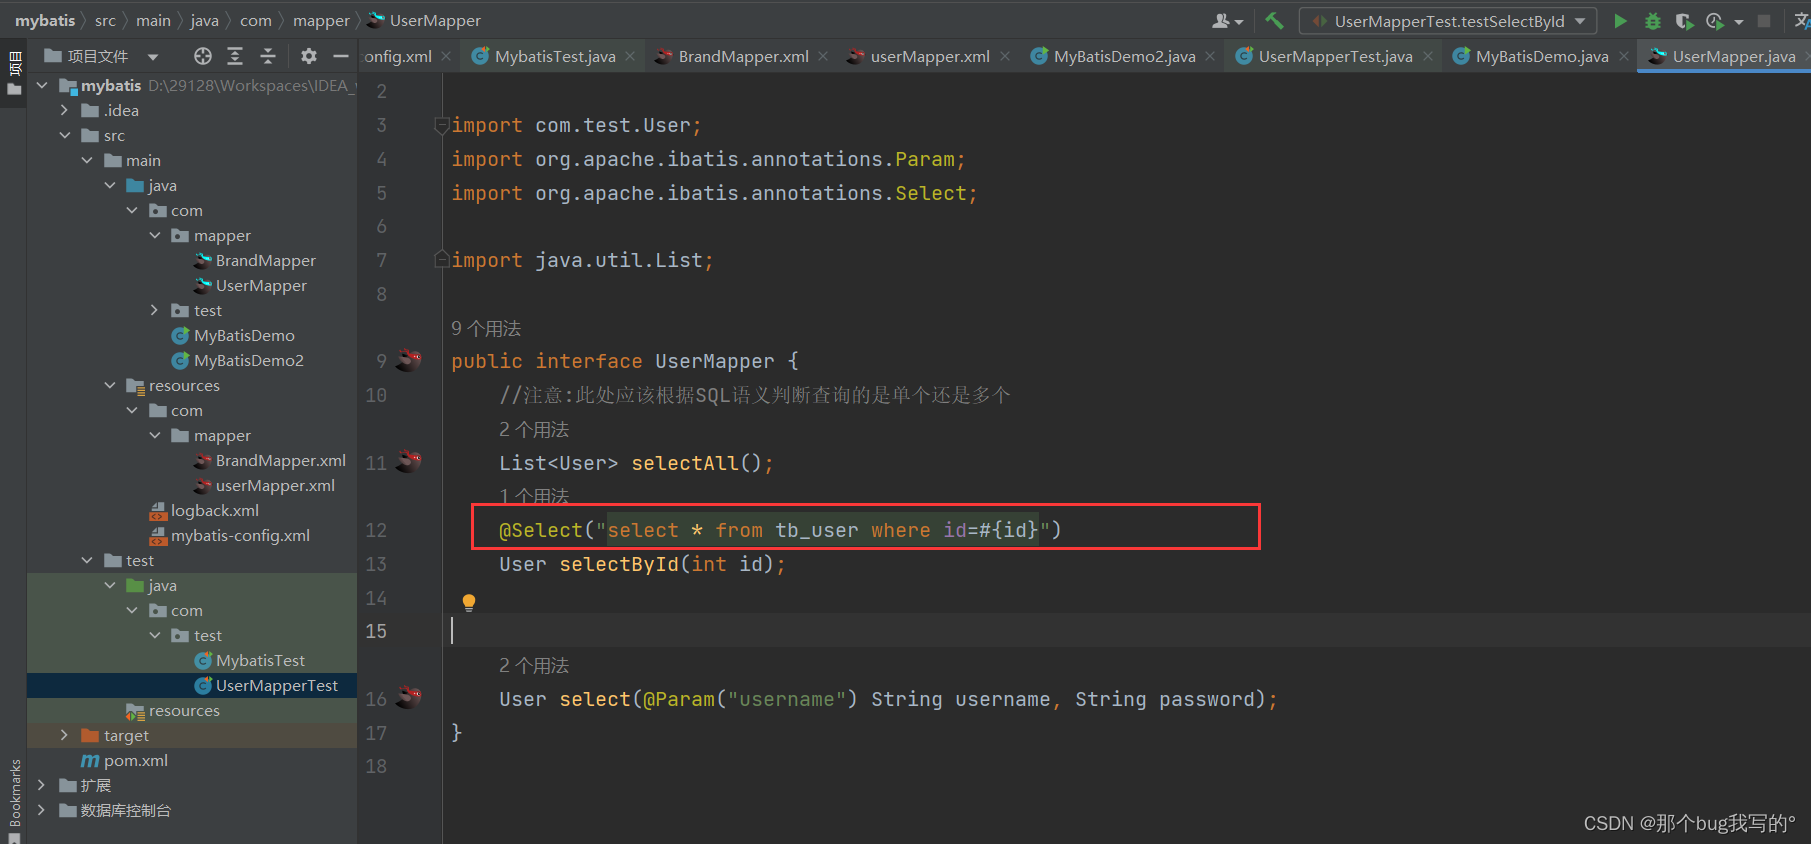Open project panel settings gear

coord(309,56)
